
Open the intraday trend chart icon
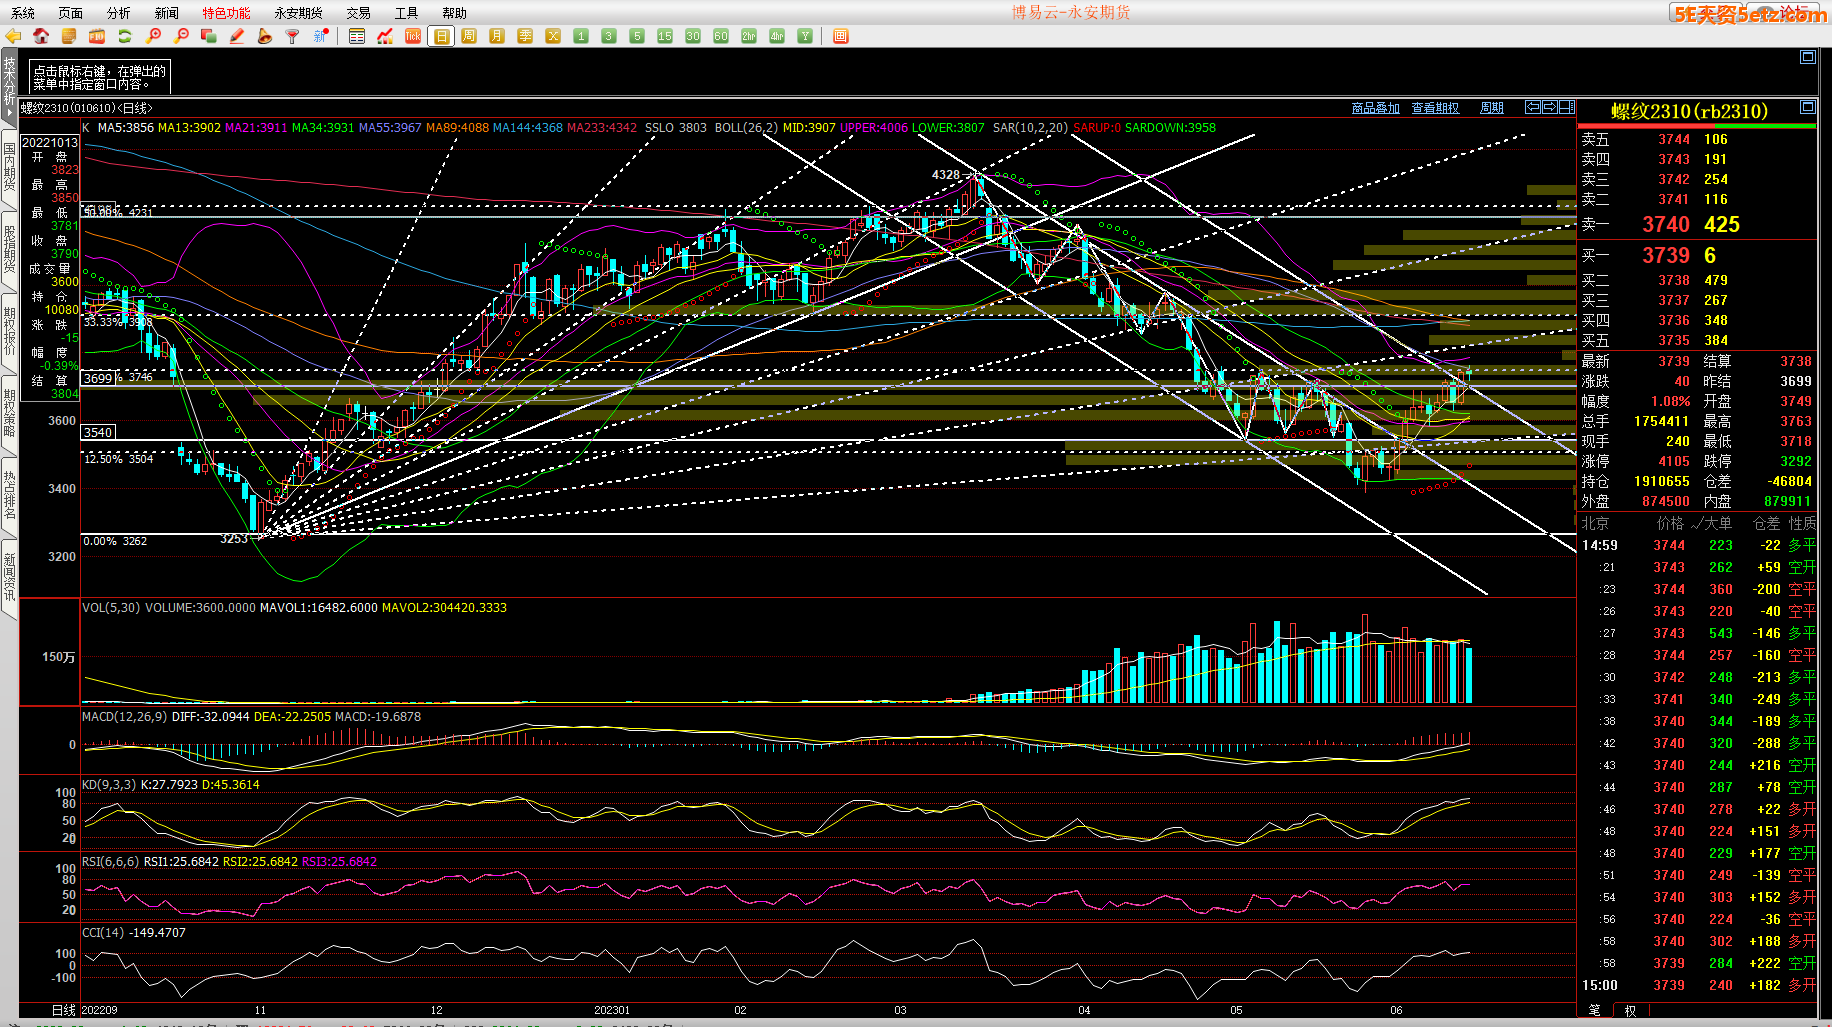[385, 36]
